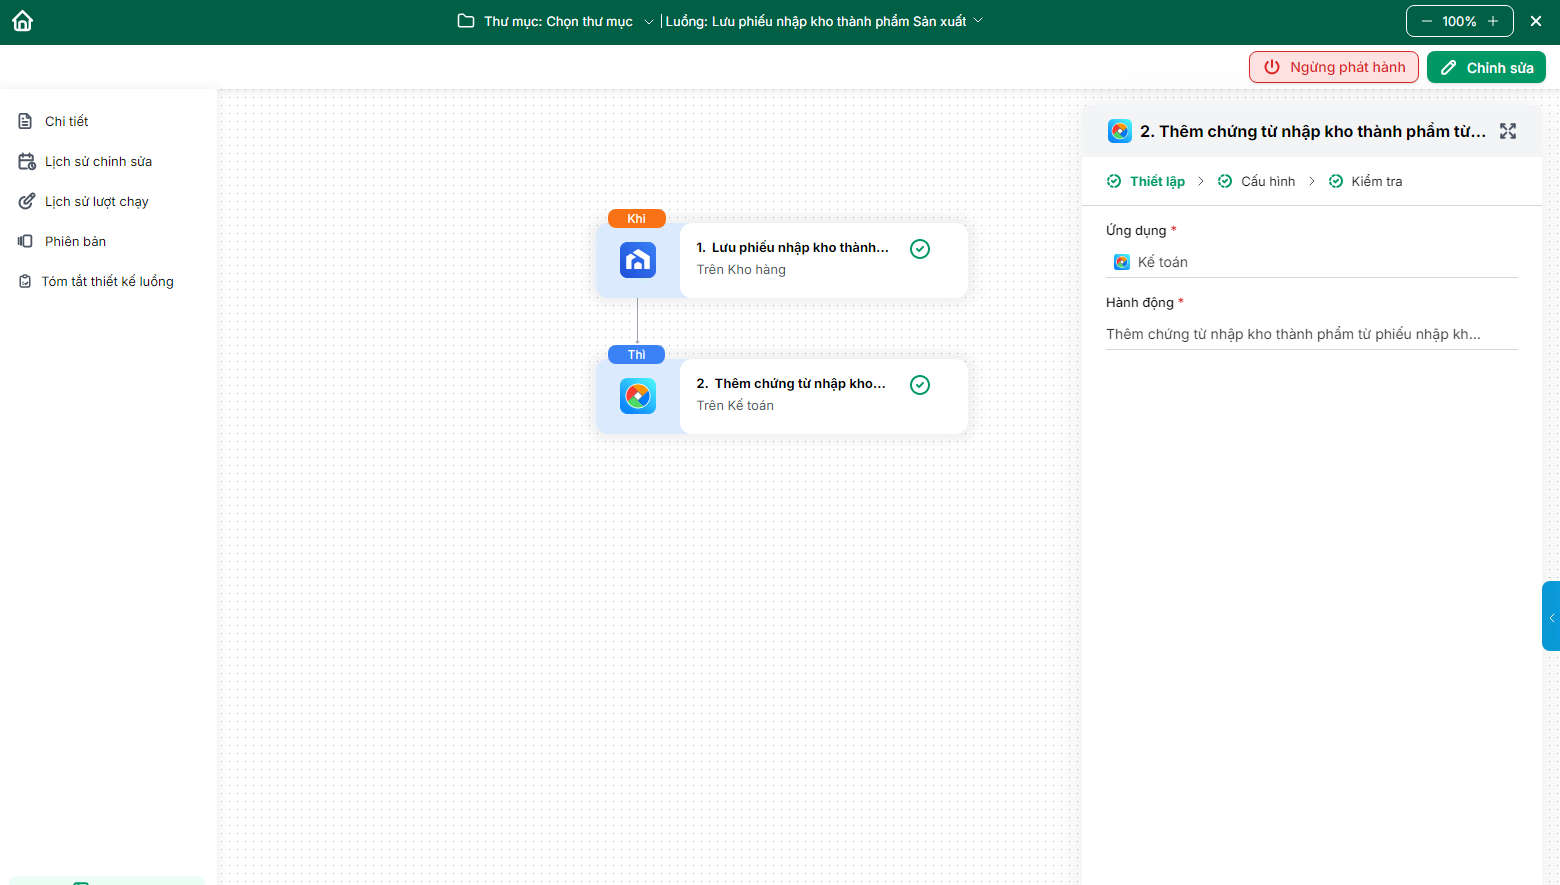The height and width of the screenshot is (885, 1560).
Task: Open Tóm tắt thiết kế luồng
Action: (x=107, y=281)
